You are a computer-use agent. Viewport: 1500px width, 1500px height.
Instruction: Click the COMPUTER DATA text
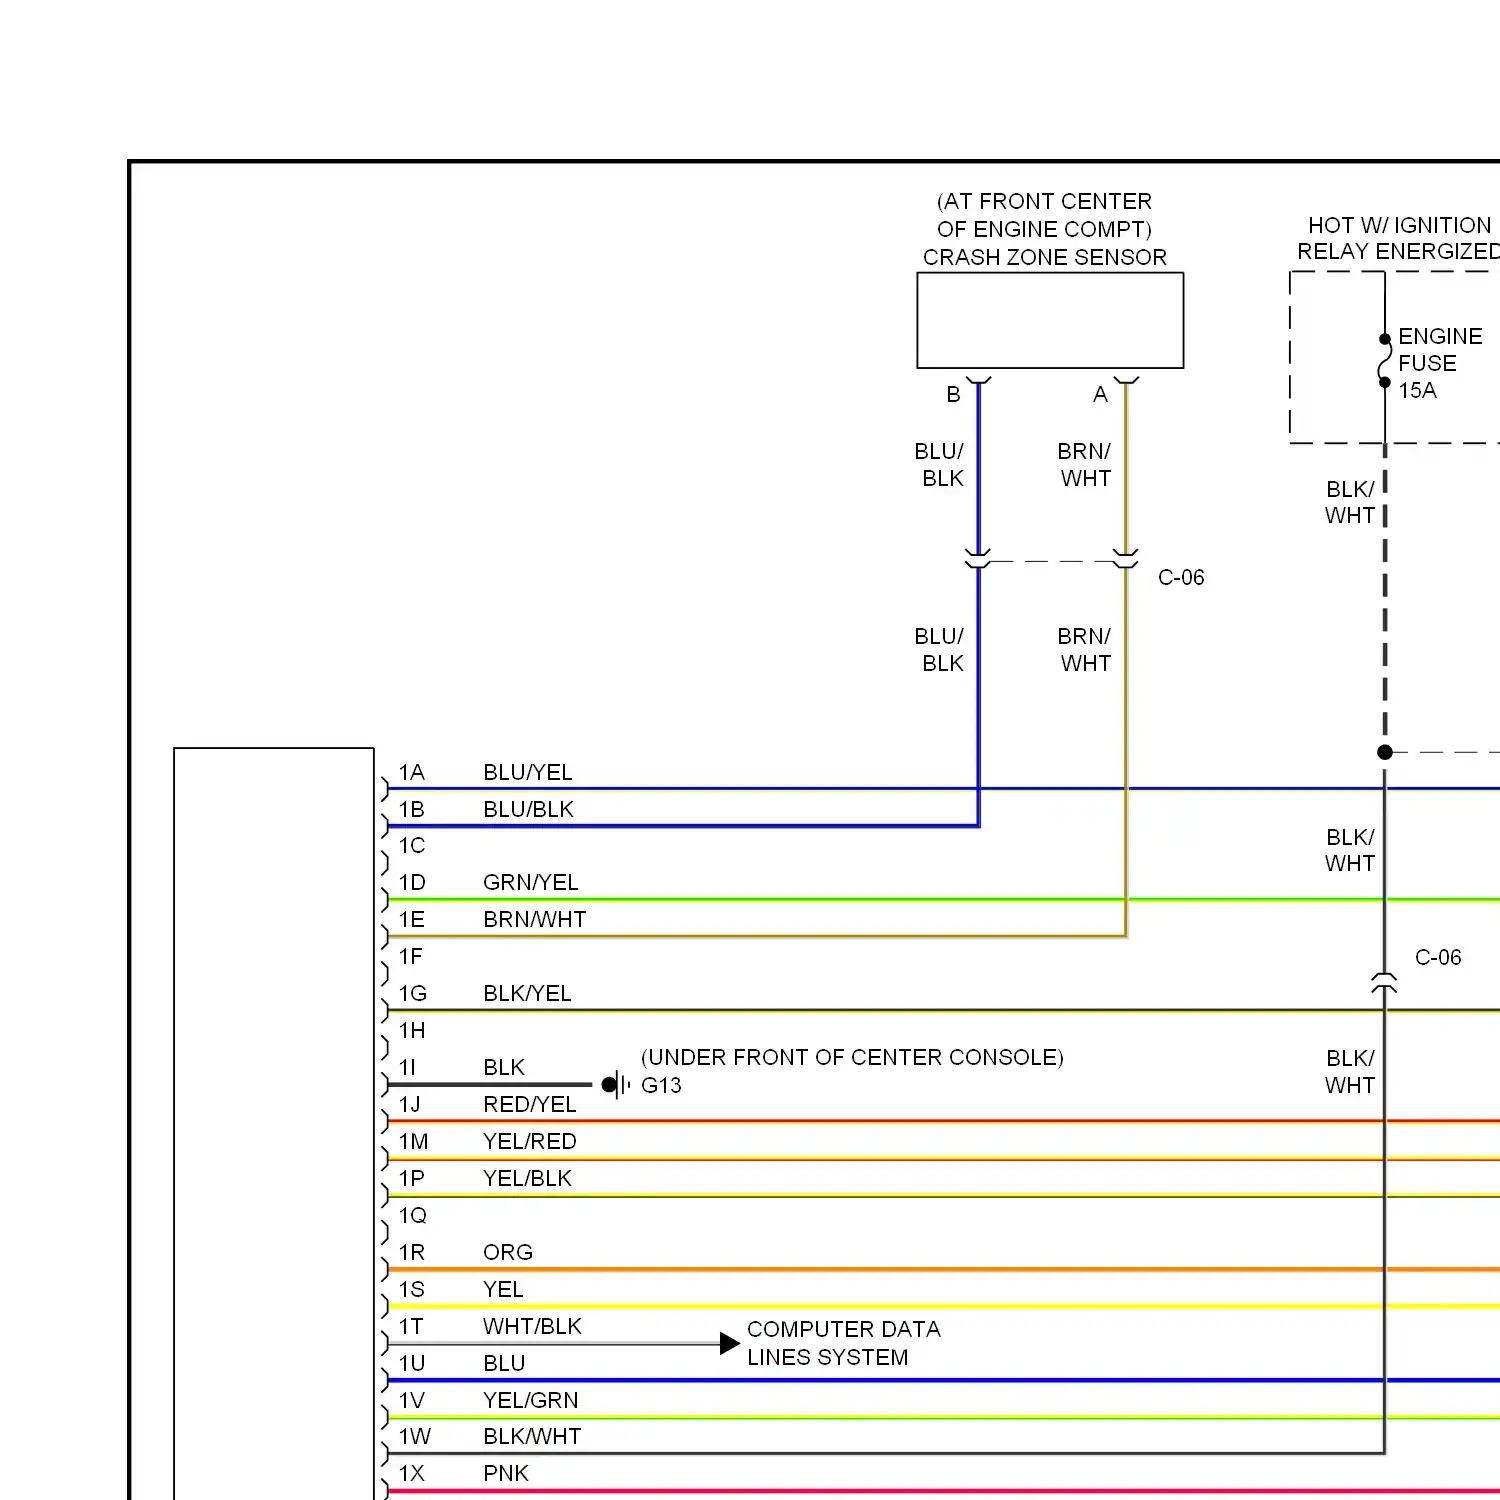pos(844,1329)
